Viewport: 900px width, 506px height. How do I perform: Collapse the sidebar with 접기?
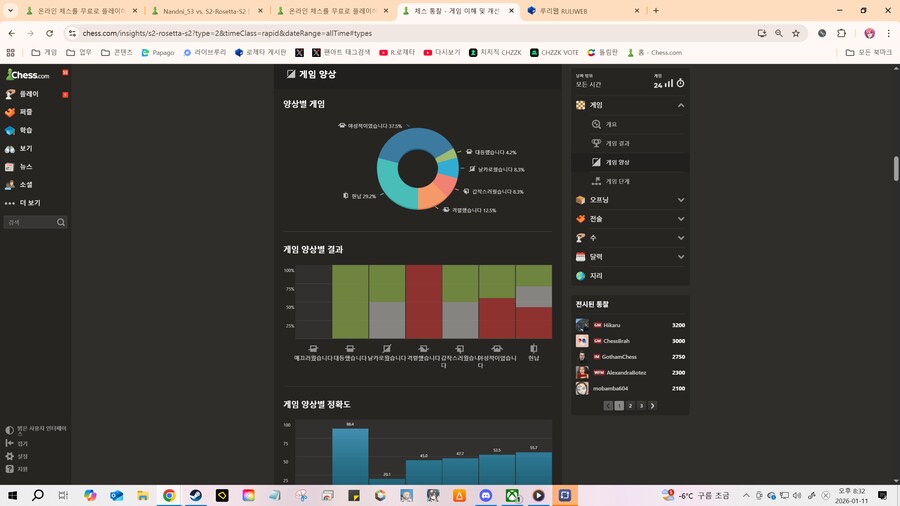click(17, 443)
